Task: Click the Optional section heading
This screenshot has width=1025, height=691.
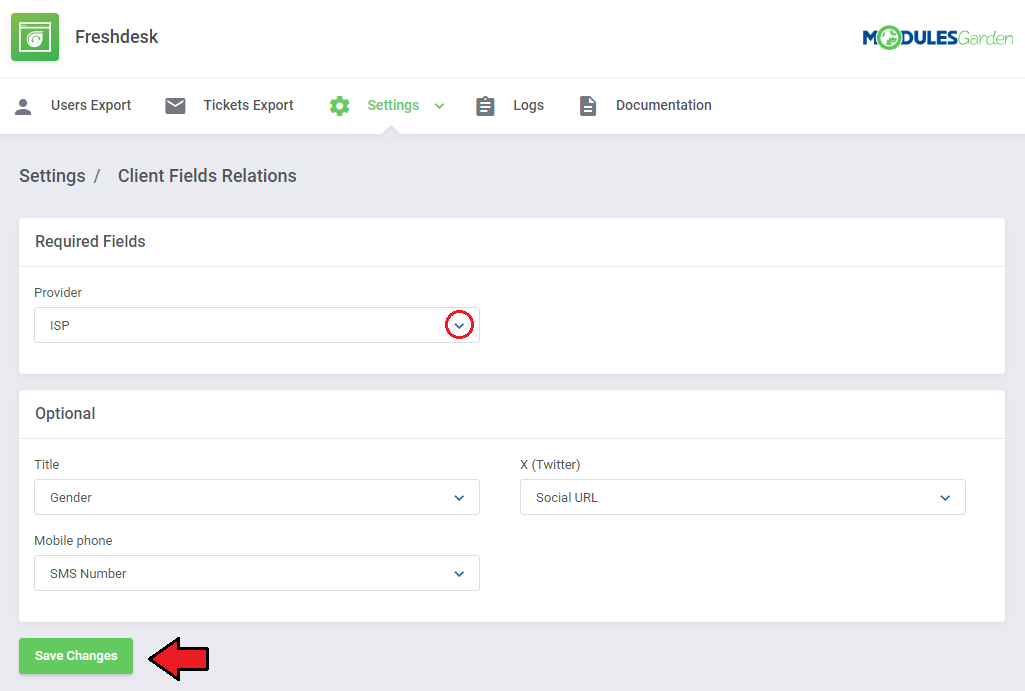Action: [x=65, y=413]
